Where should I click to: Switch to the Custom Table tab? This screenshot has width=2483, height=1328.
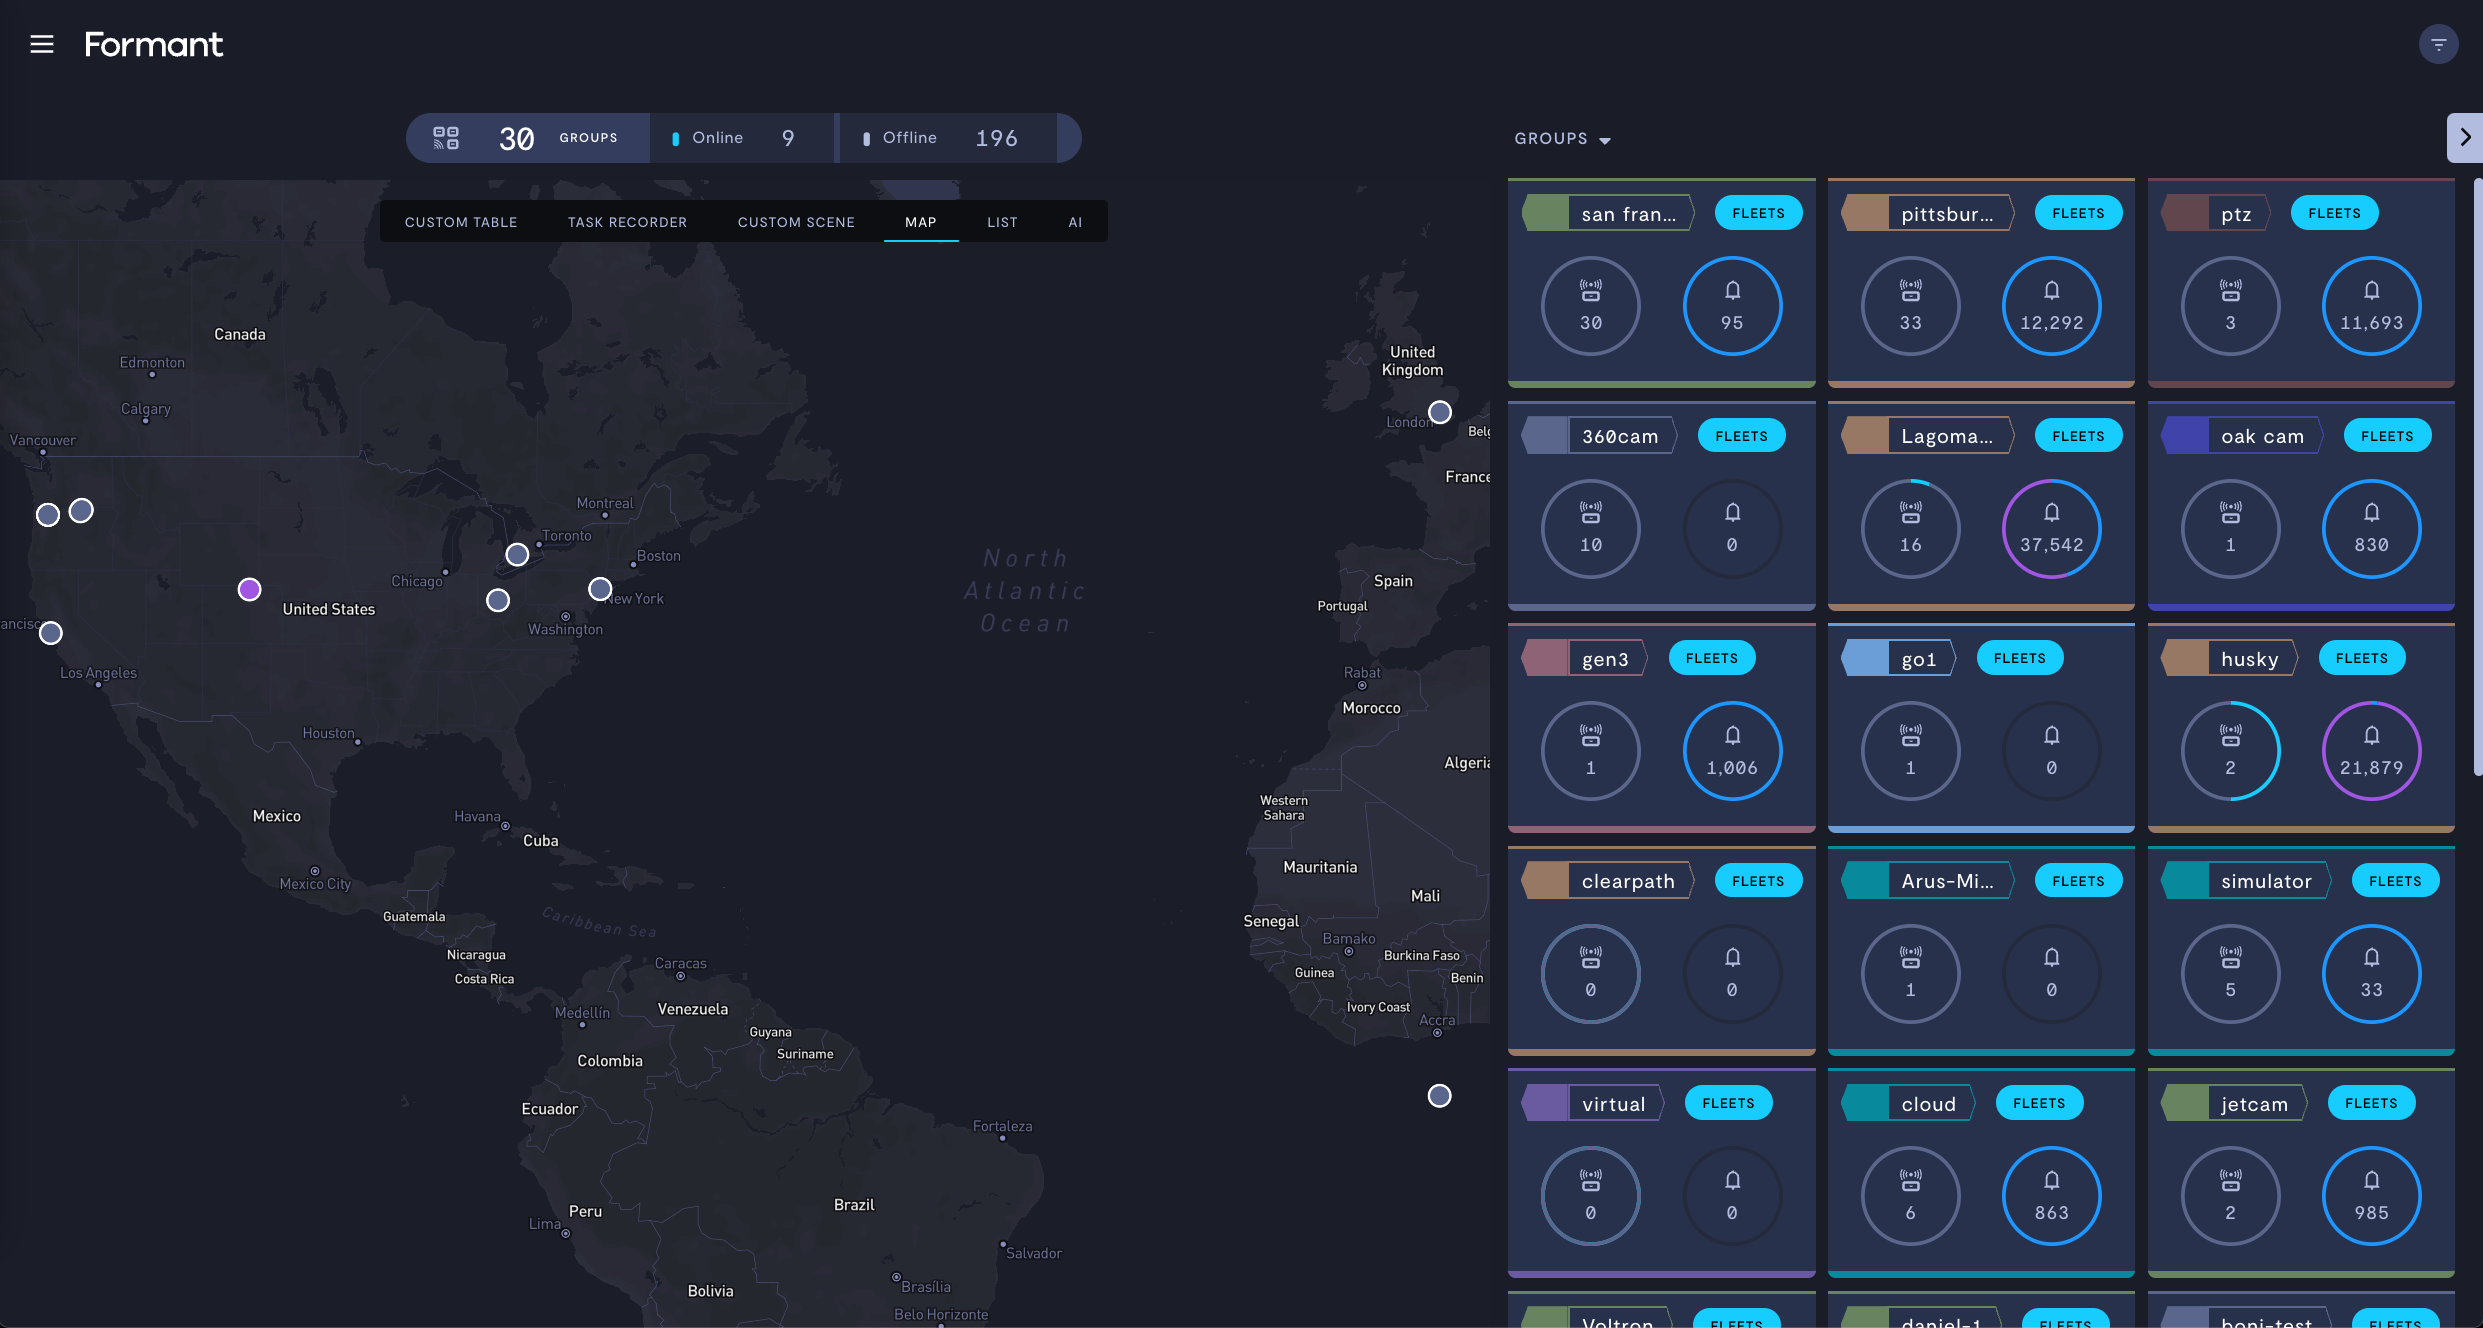tap(461, 222)
